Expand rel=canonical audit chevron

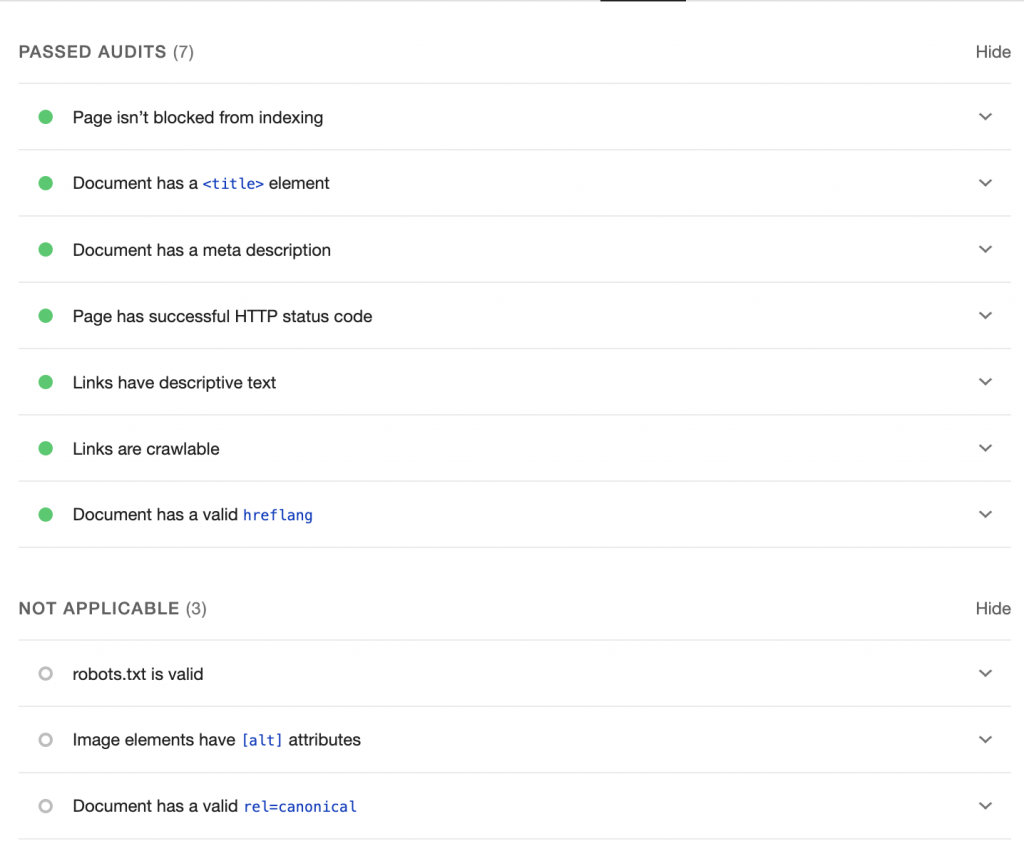point(985,806)
